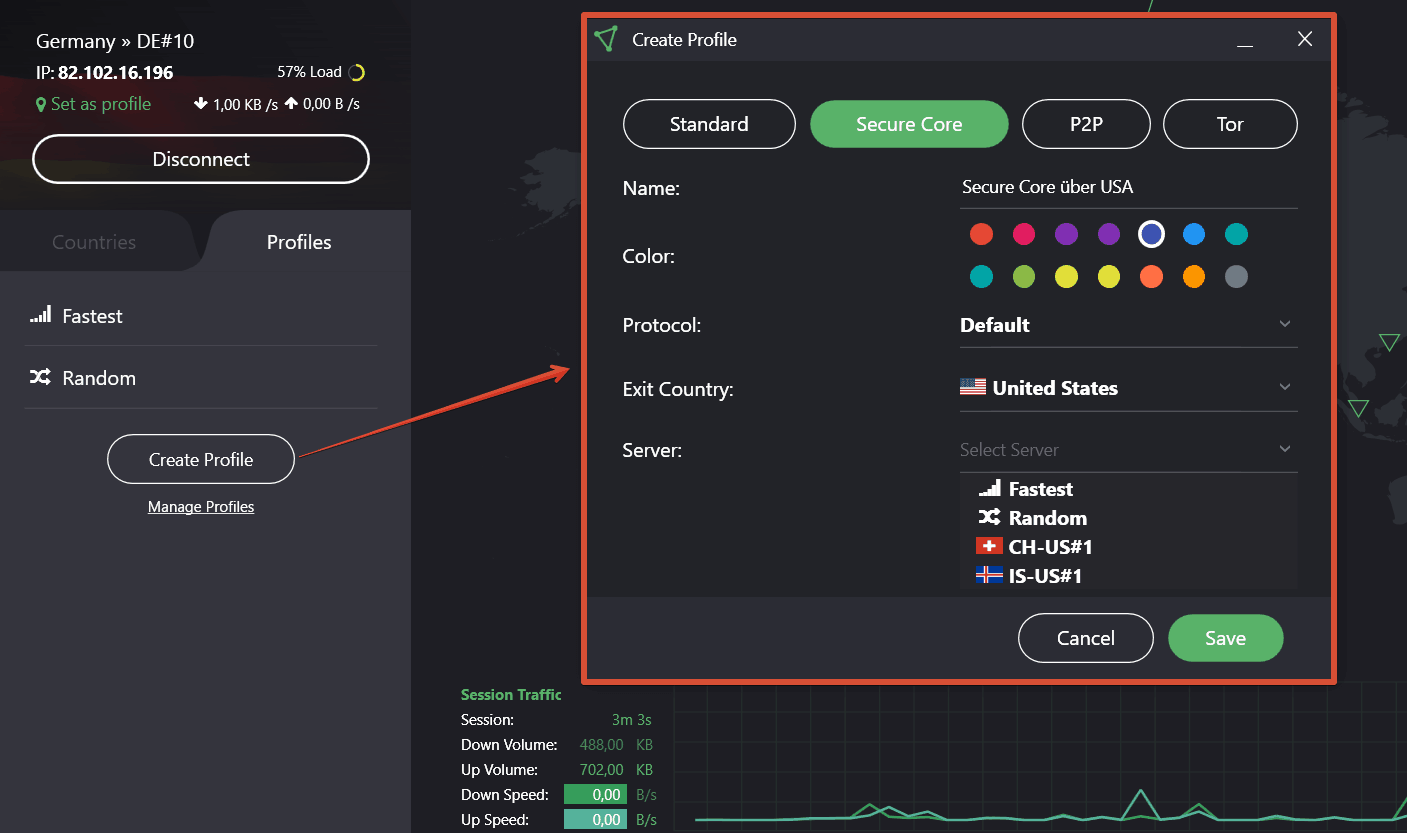Image resolution: width=1407 pixels, height=833 pixels.
Task: Pick the gray color swatch
Action: click(1236, 276)
